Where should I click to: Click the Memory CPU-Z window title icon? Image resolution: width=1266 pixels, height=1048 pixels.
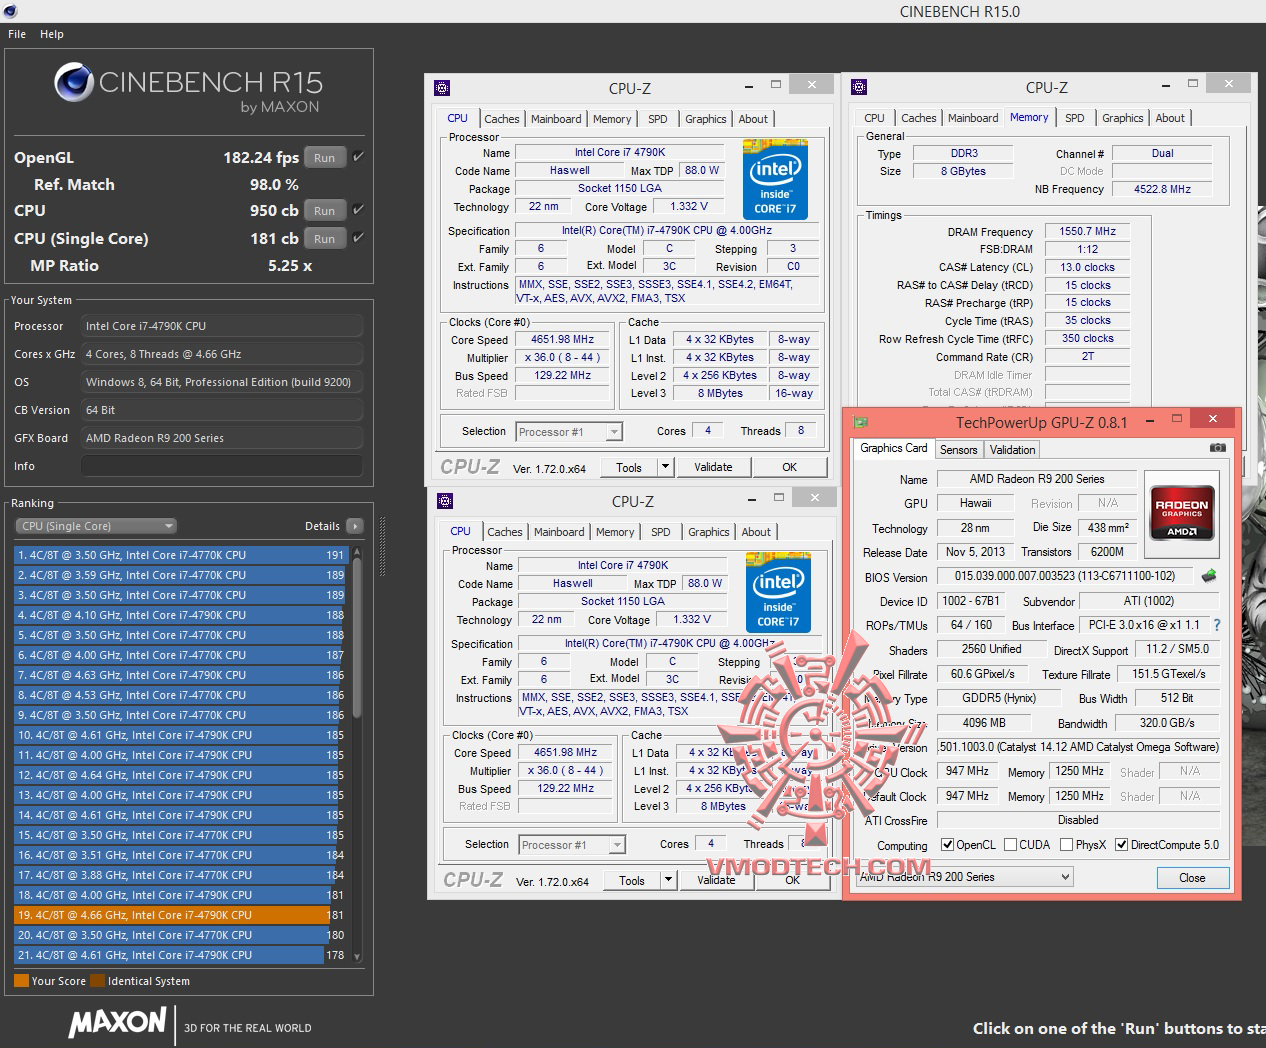(x=859, y=88)
